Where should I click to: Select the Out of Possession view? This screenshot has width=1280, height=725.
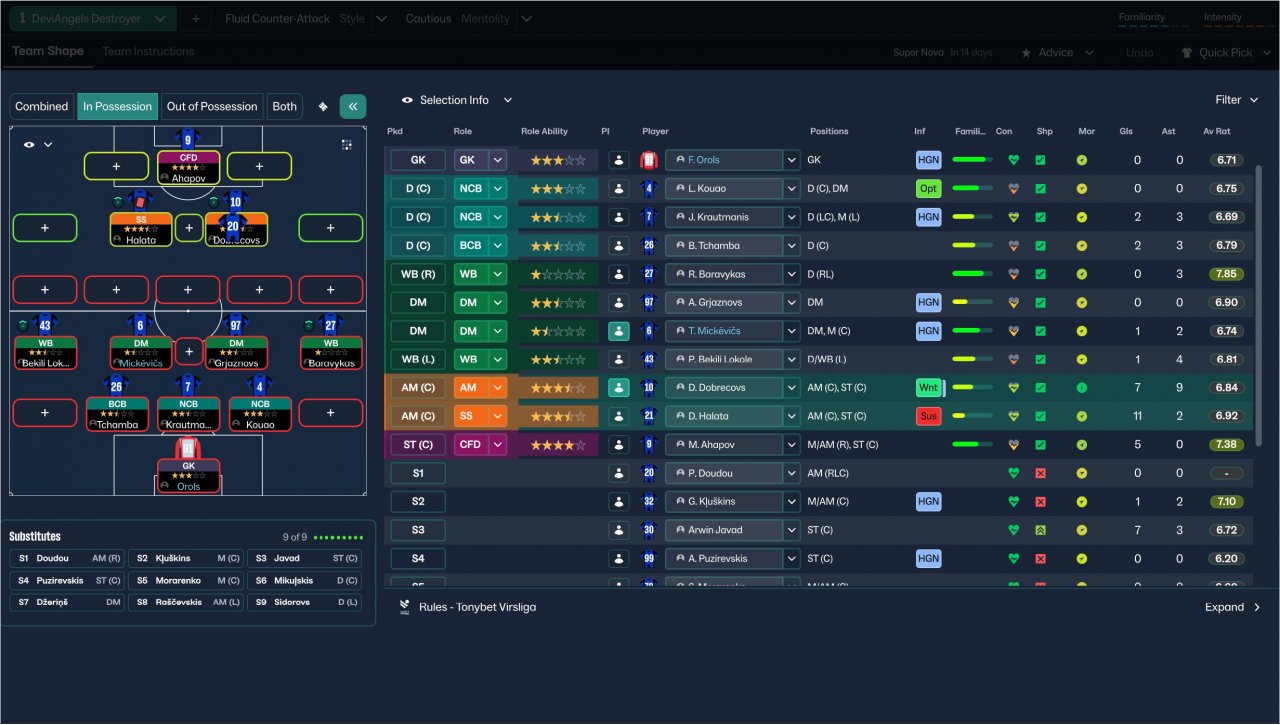(211, 107)
